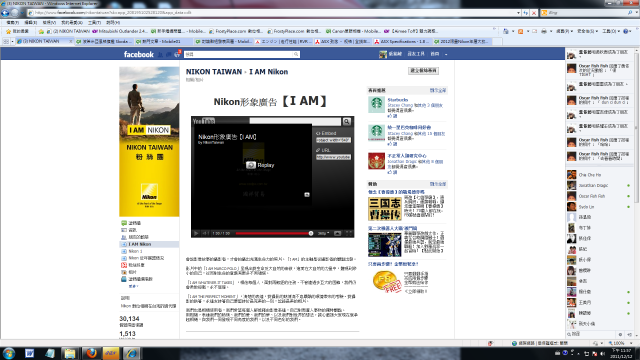This screenshot has height=360, width=640.
Task: Open the home button dropdown arrow
Action: (x=513, y=31)
